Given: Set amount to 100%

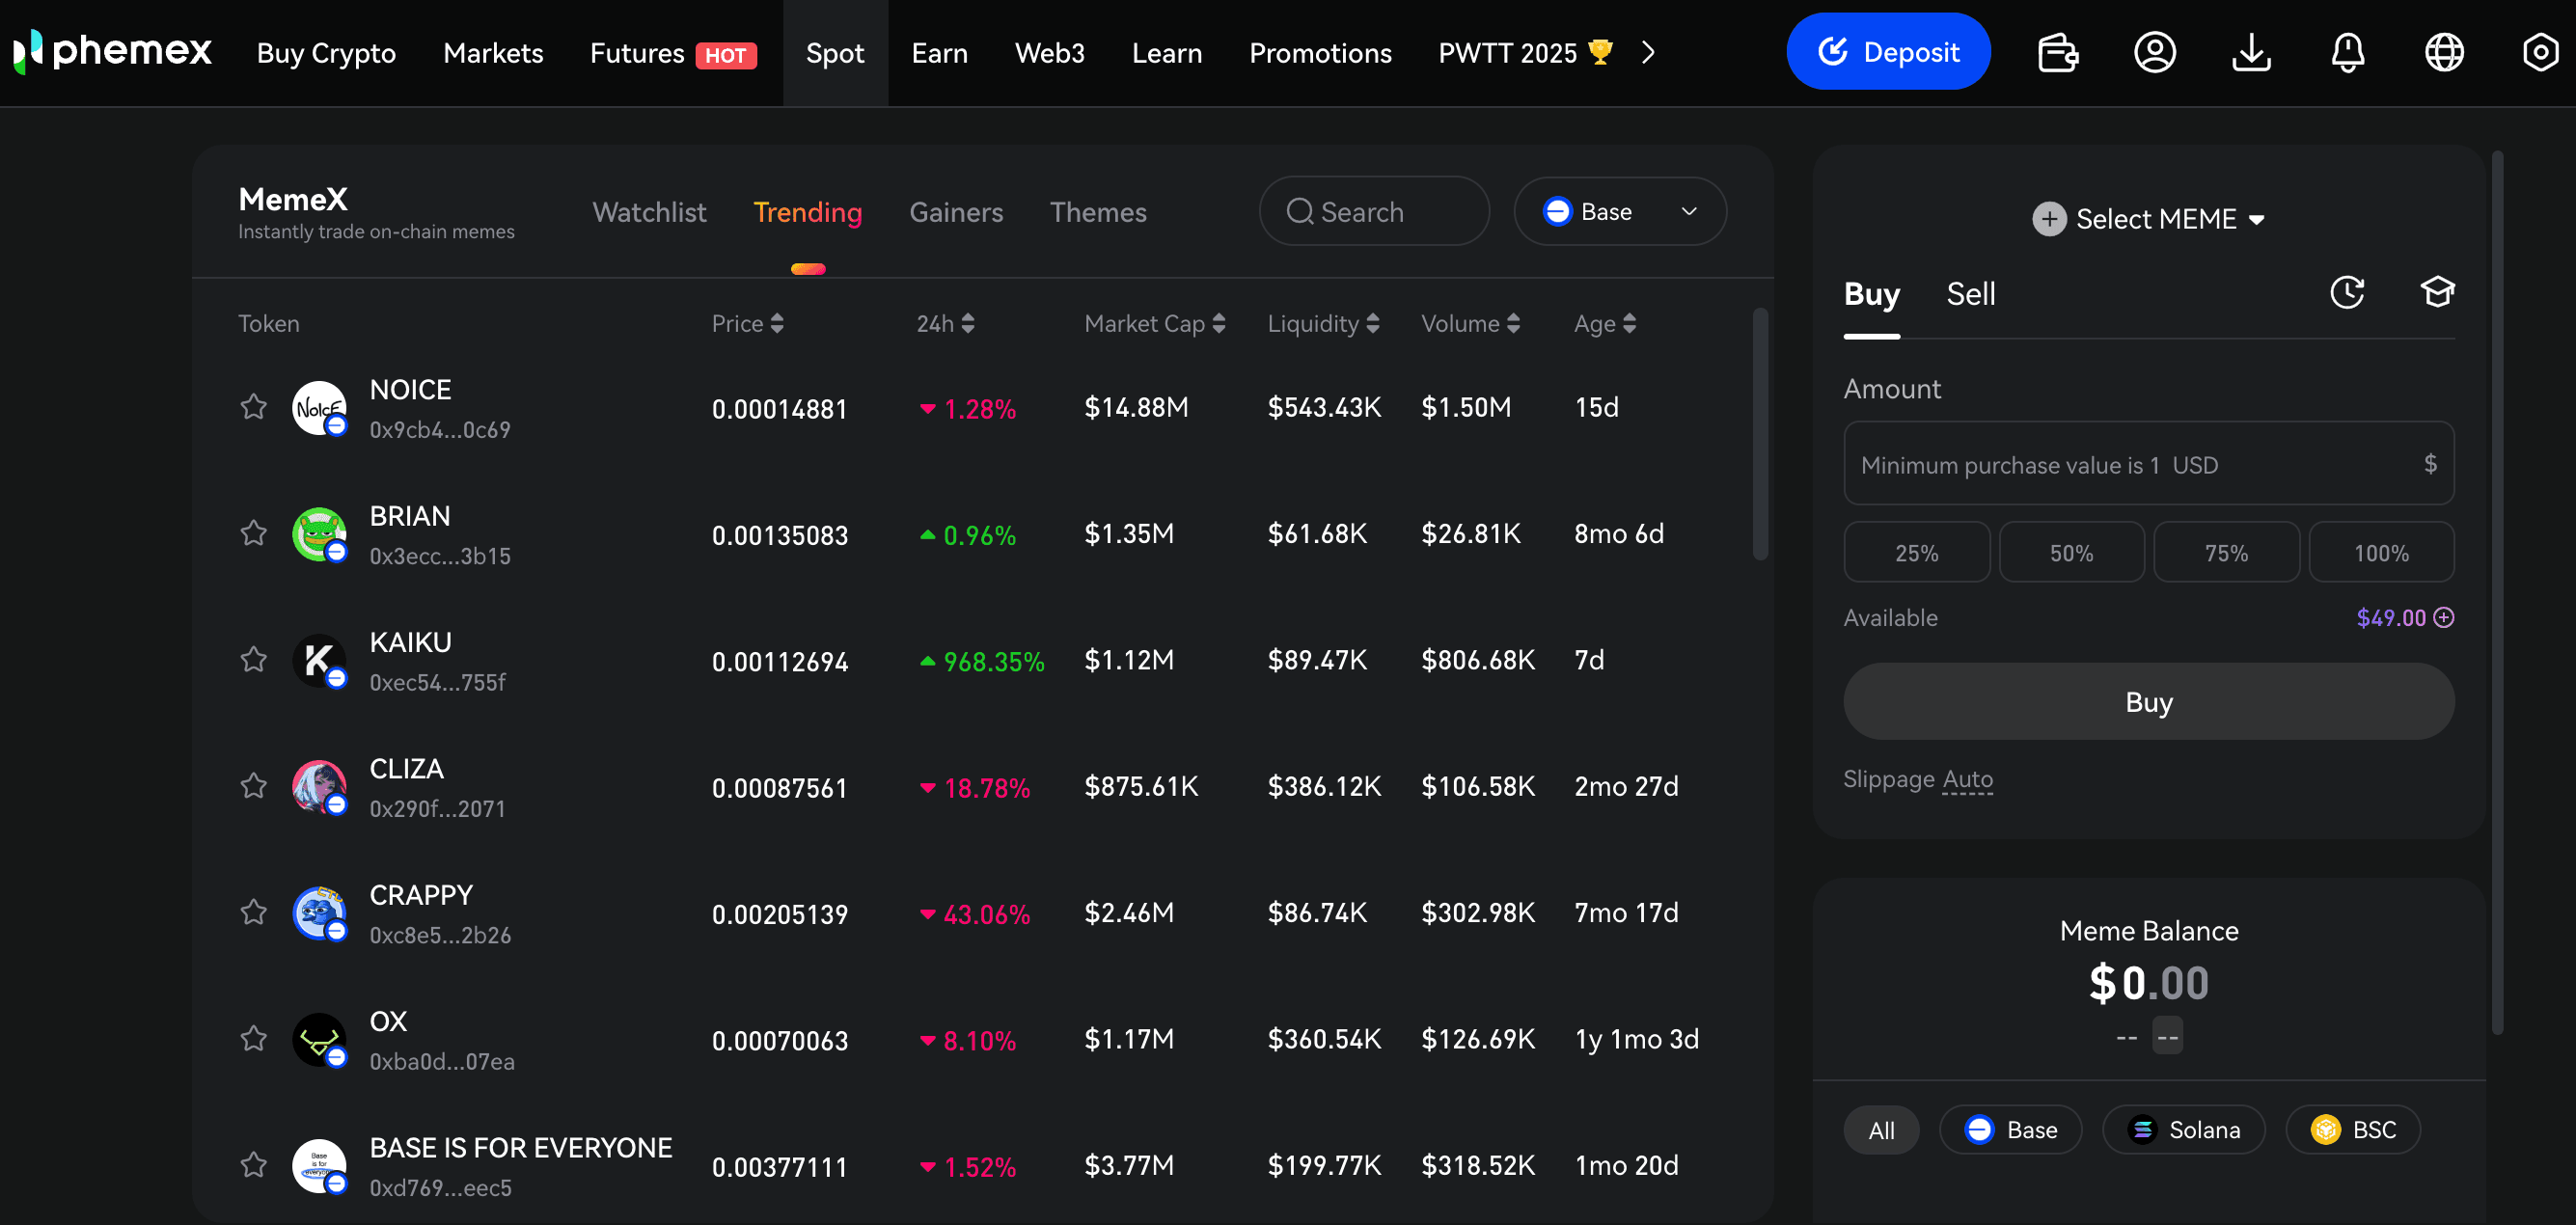Looking at the screenshot, I should click(2381, 552).
